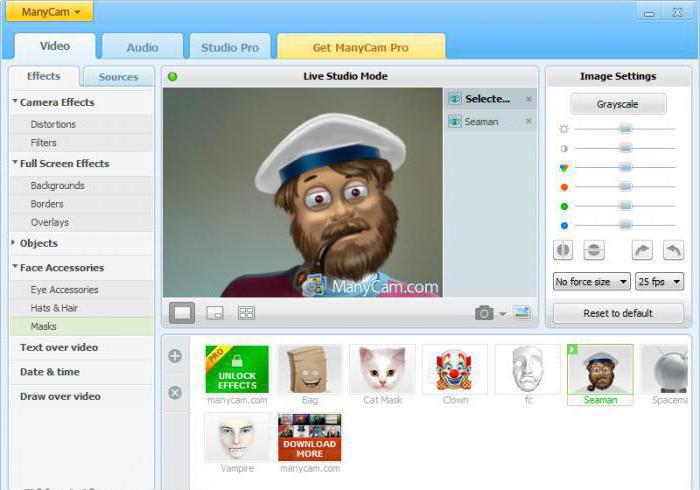Open the No force size dropdown
Screen dimensions: 700x490
[591, 282]
